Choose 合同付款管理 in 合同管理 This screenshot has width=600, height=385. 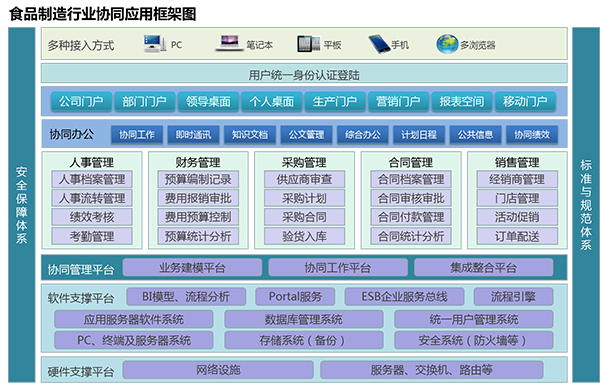pyautogui.click(x=411, y=217)
